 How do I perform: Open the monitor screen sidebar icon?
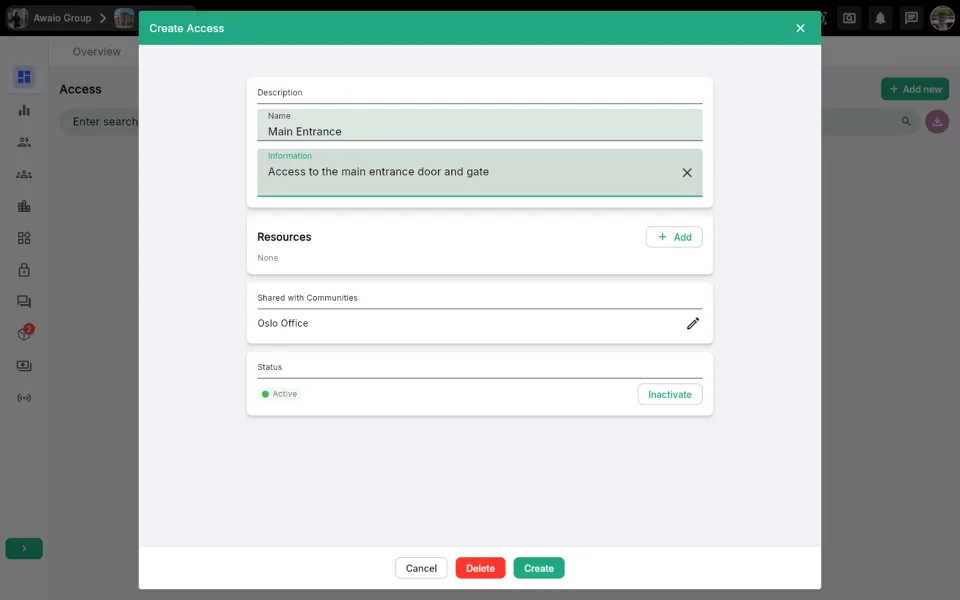tap(24, 366)
